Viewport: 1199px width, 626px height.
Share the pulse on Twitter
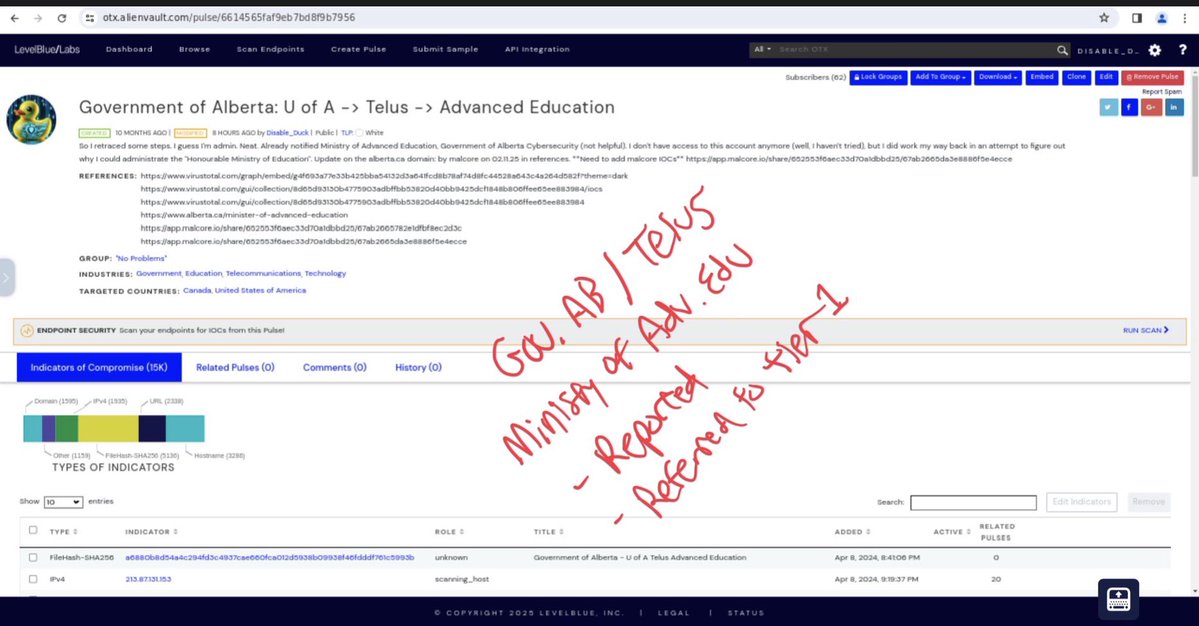[x=1108, y=108]
